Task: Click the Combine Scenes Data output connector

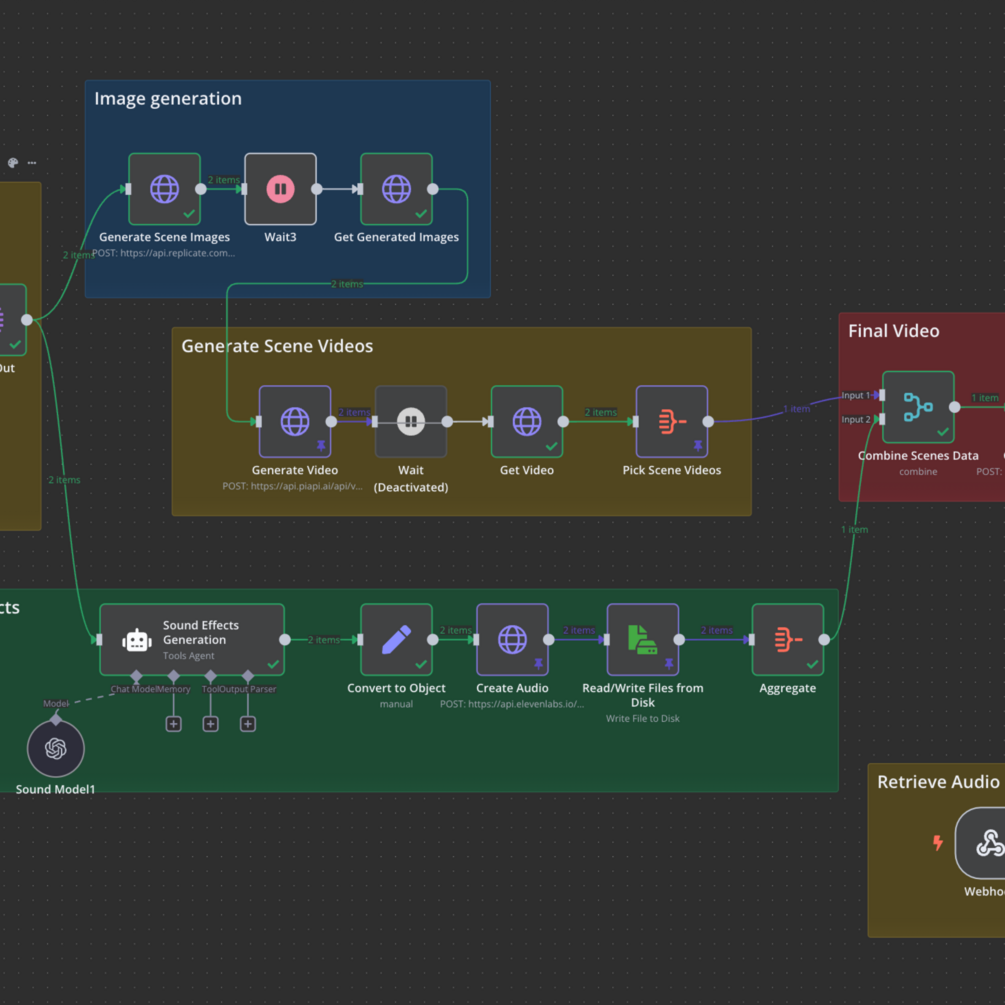Action: pyautogui.click(x=954, y=407)
